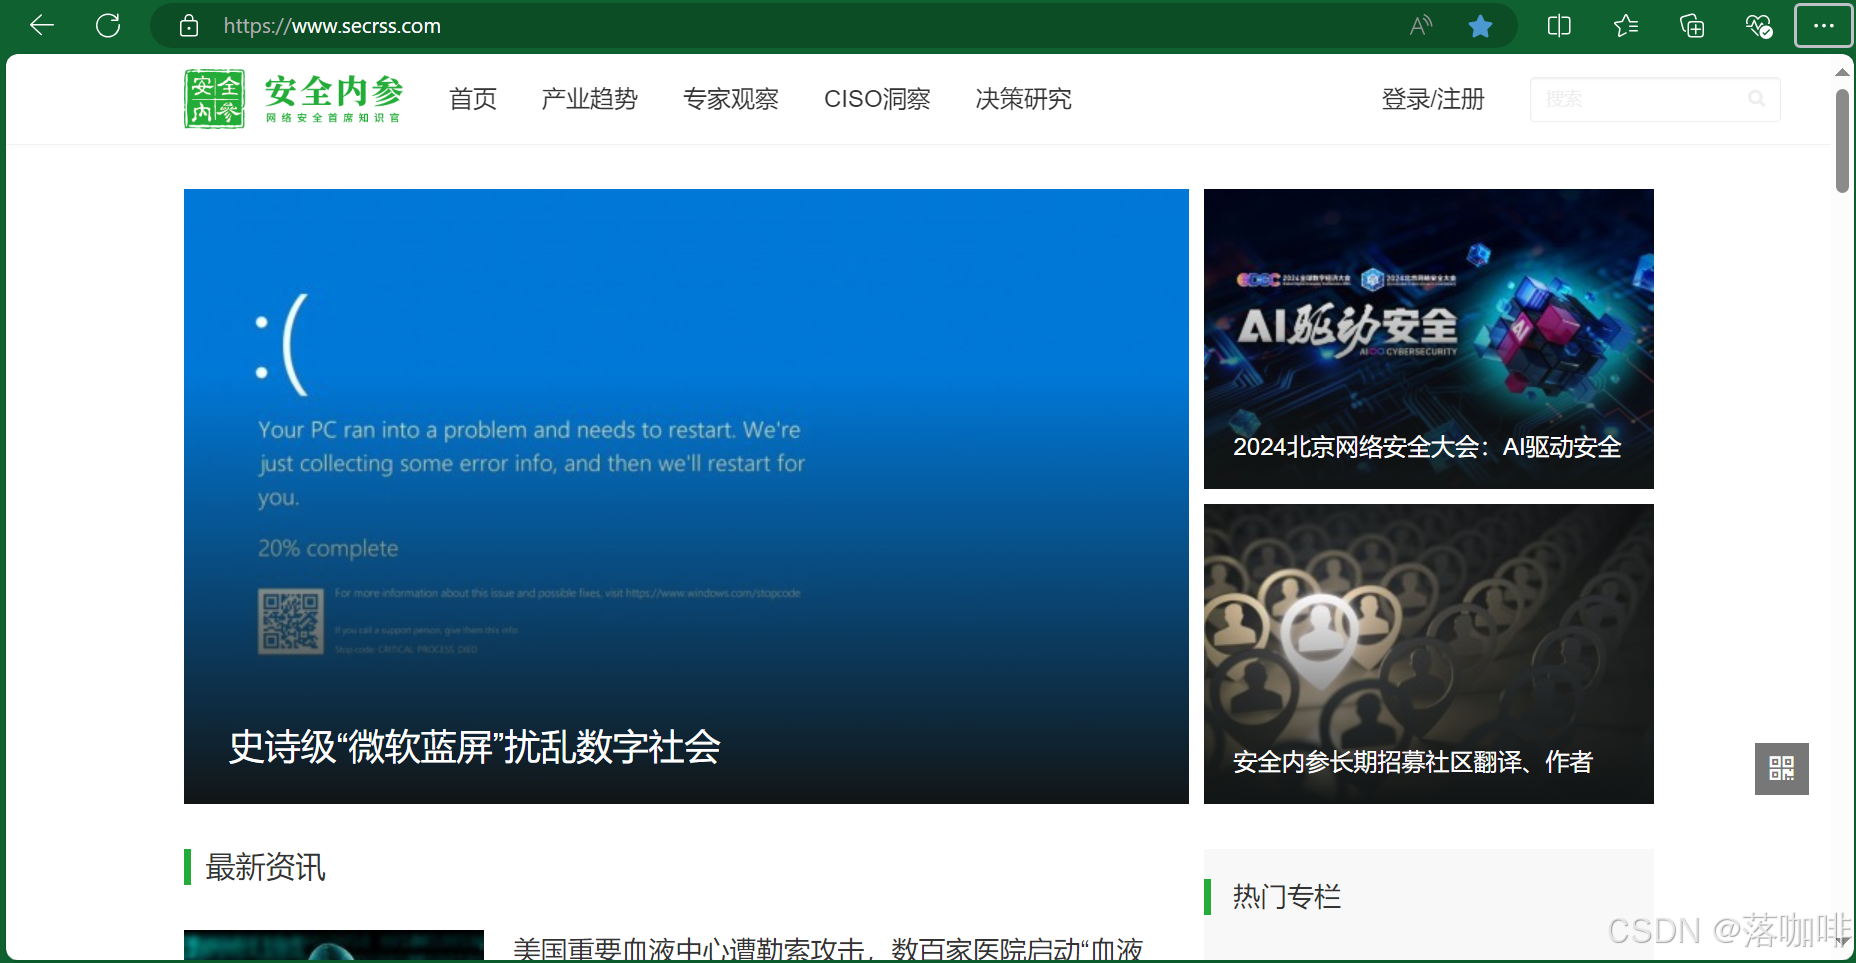This screenshot has height=963, width=1856.
Task: Click scrollbar up arrow
Action: click(1842, 72)
